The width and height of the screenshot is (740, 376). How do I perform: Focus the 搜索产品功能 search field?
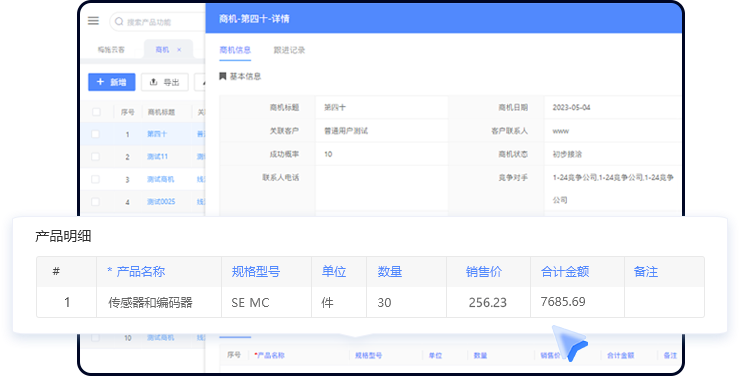point(158,22)
